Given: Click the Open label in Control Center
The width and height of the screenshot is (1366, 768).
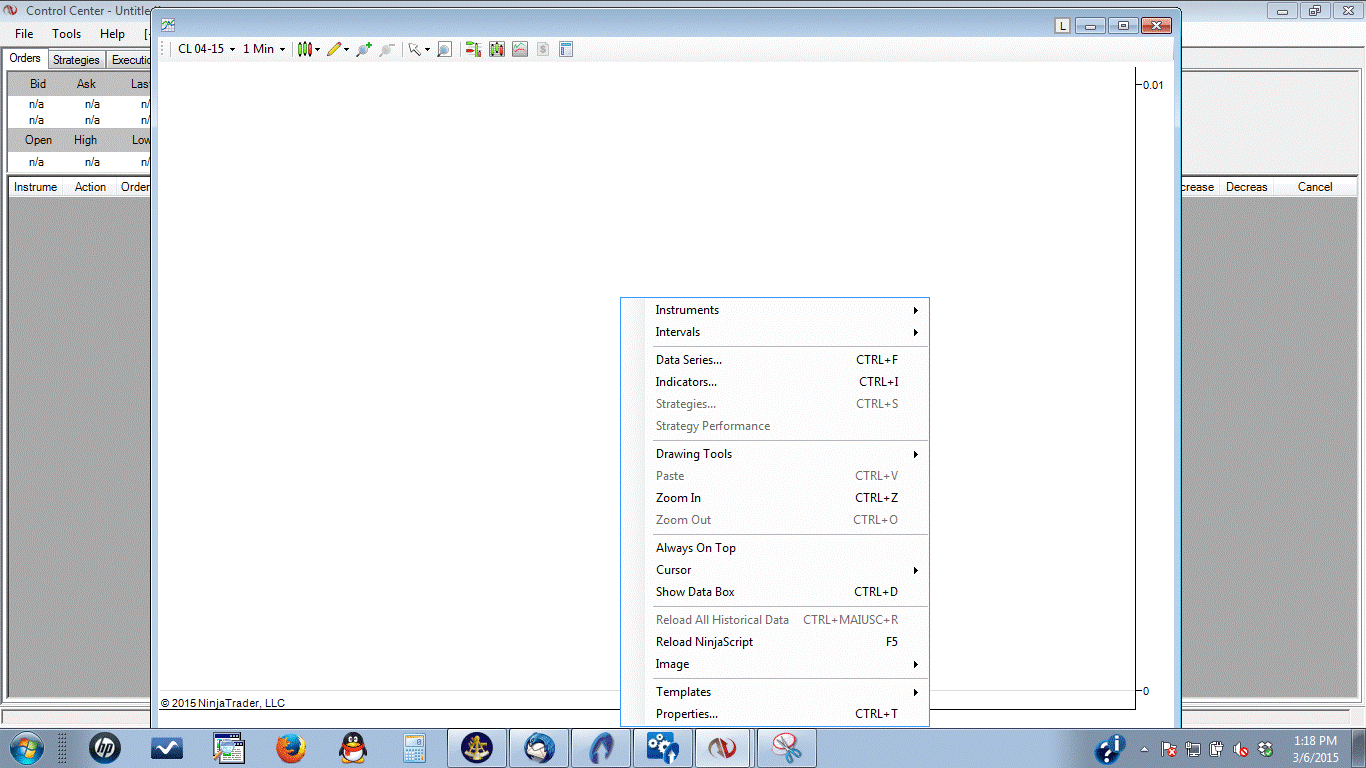Looking at the screenshot, I should 39,140.
